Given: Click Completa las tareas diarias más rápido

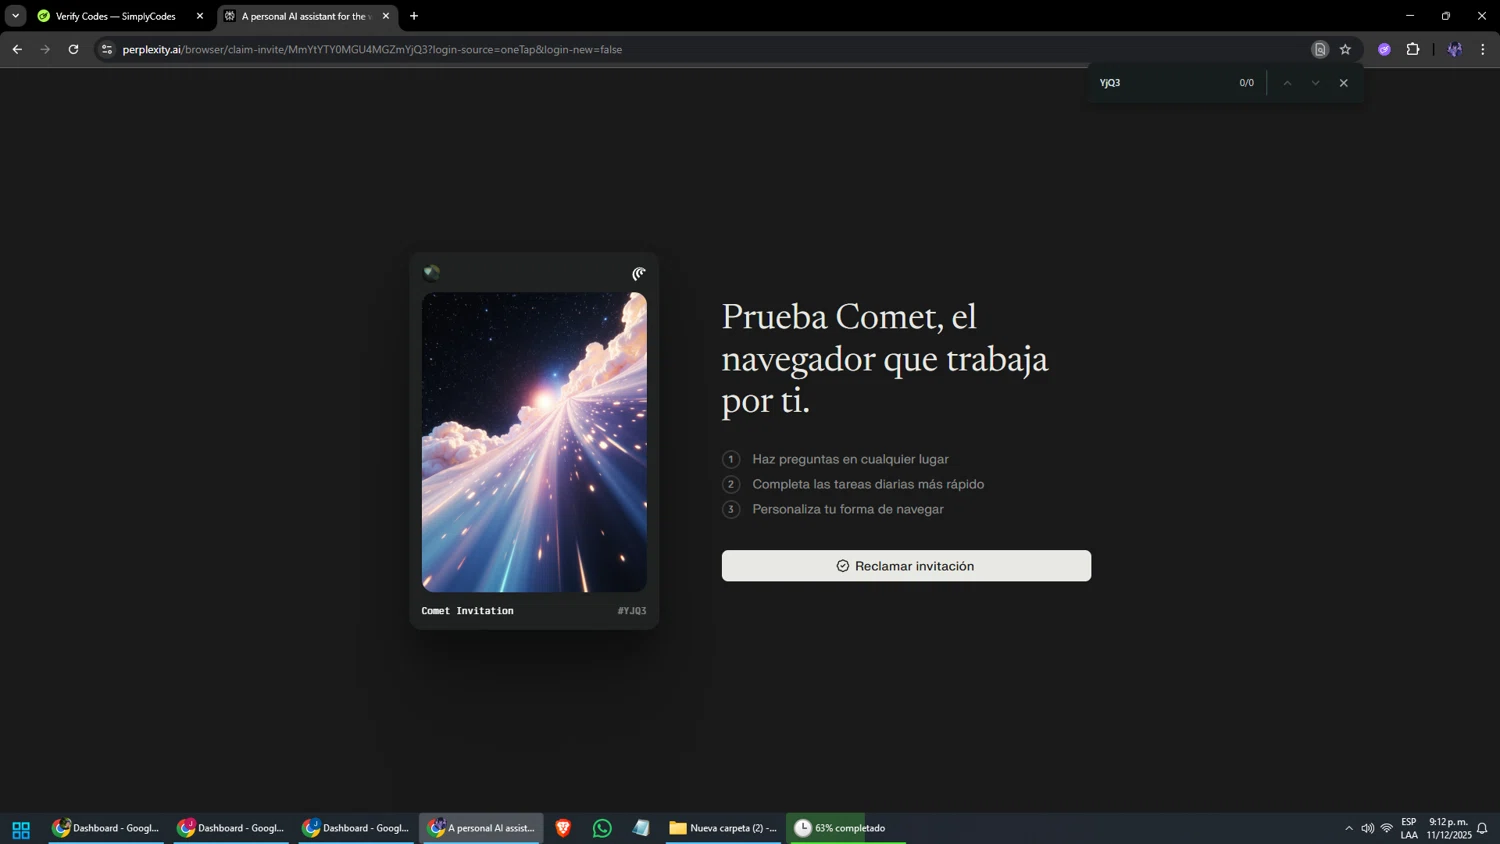Looking at the screenshot, I should tap(868, 484).
